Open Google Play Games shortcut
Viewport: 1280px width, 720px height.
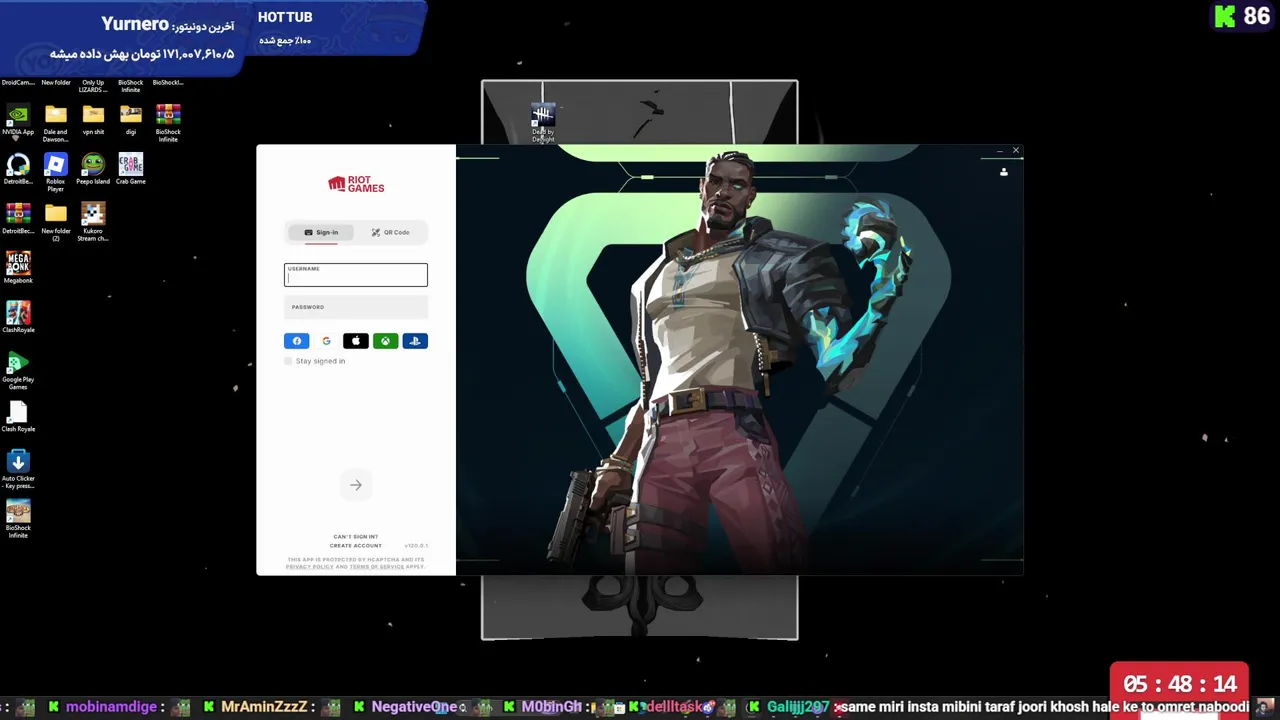[18, 370]
